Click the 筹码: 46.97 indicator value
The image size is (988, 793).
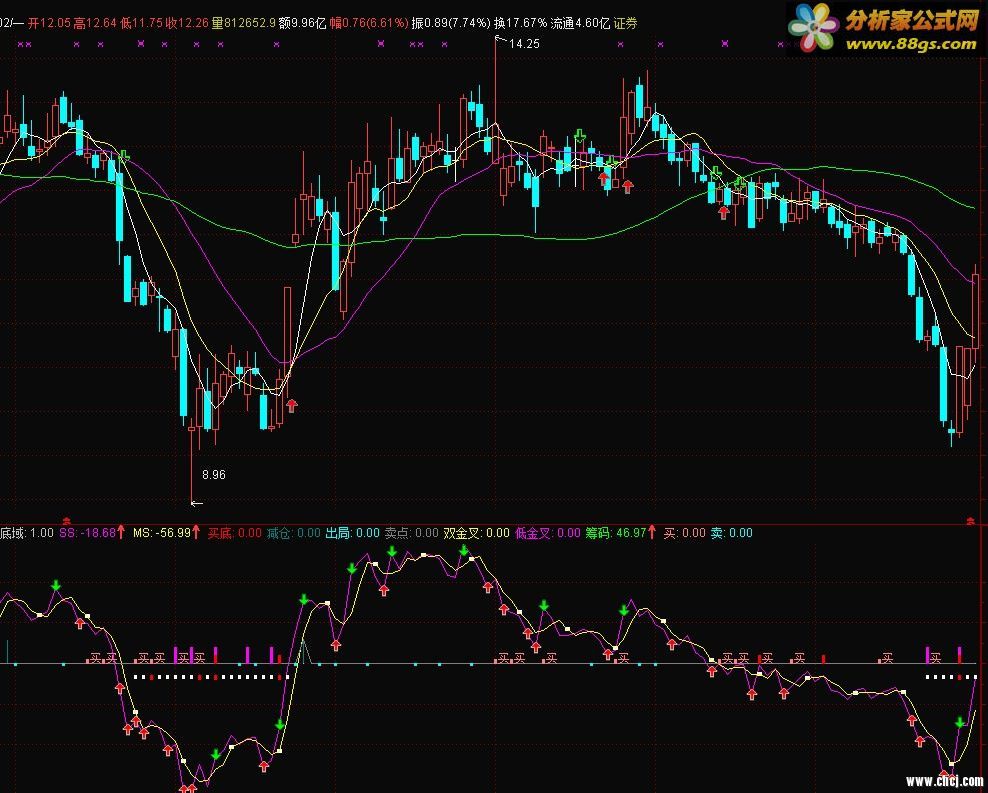(x=616, y=533)
